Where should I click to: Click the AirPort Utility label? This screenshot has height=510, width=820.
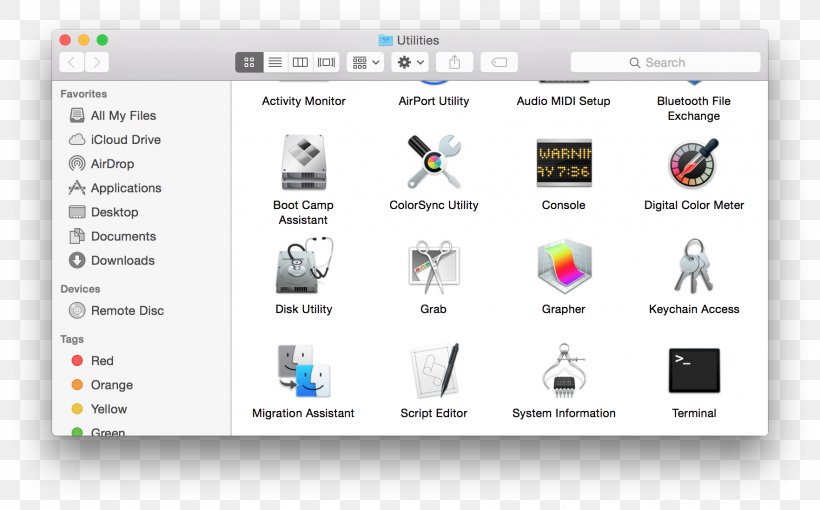(x=434, y=101)
